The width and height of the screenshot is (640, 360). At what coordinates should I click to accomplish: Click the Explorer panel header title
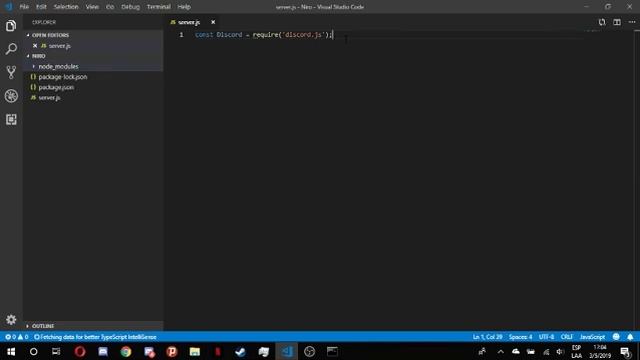pyautogui.click(x=44, y=22)
